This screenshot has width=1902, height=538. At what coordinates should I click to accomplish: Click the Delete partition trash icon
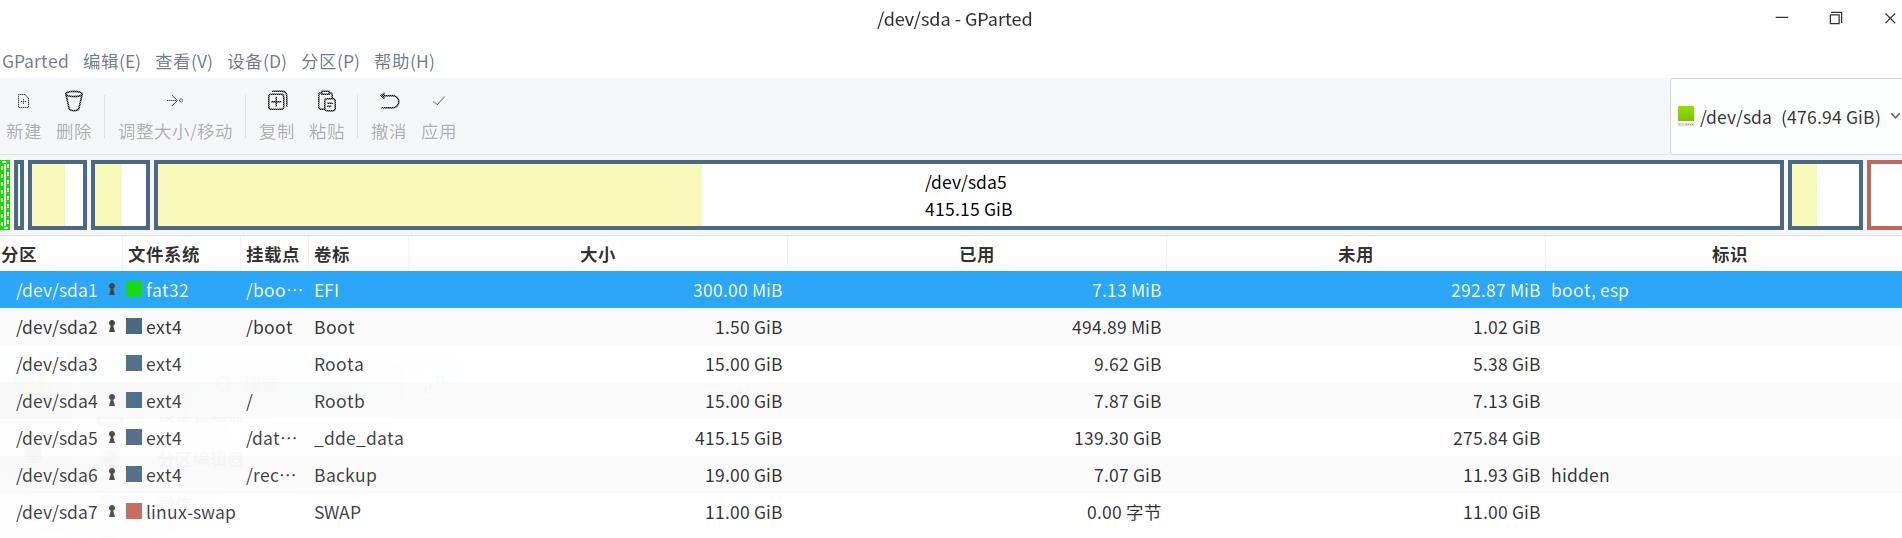[74, 101]
